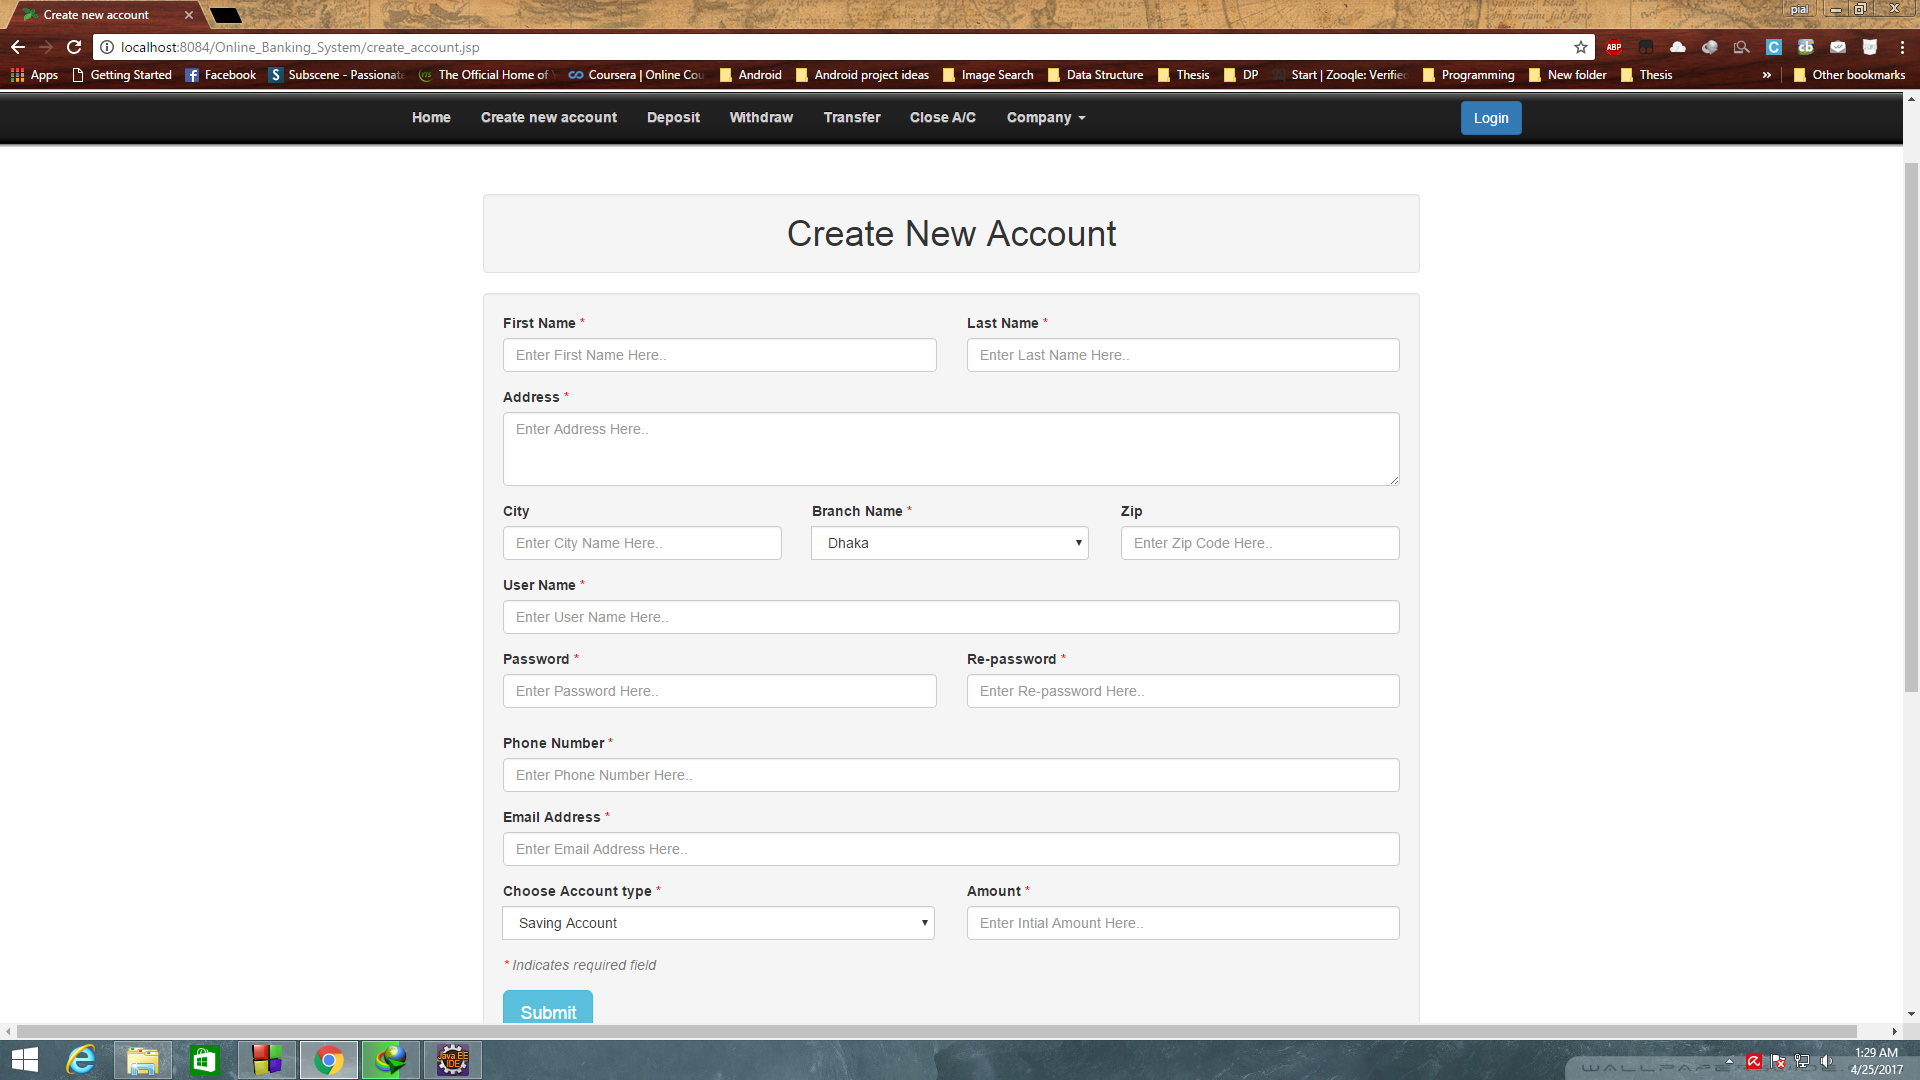
Task: Click the Email Address input field
Action: [x=951, y=849]
